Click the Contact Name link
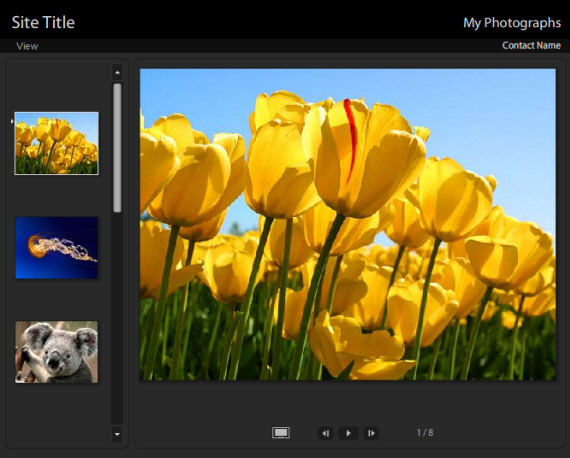Image resolution: width=570 pixels, height=458 pixels. click(531, 45)
